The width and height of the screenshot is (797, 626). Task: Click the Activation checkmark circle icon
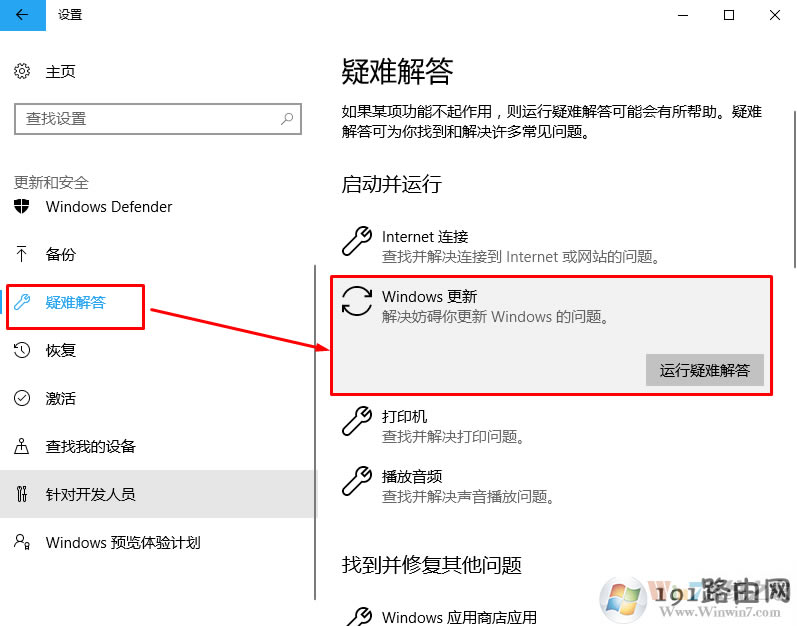pos(22,399)
